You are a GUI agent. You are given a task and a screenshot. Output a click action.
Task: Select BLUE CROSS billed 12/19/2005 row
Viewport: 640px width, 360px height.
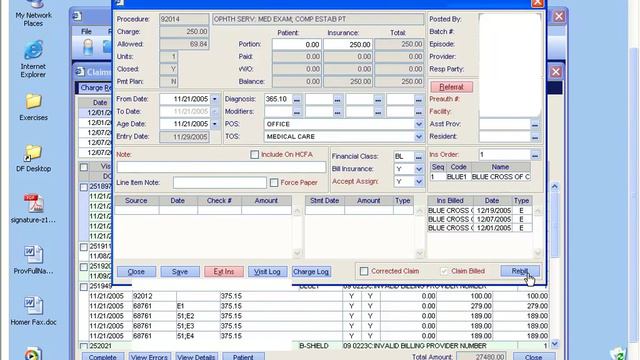[x=480, y=211]
